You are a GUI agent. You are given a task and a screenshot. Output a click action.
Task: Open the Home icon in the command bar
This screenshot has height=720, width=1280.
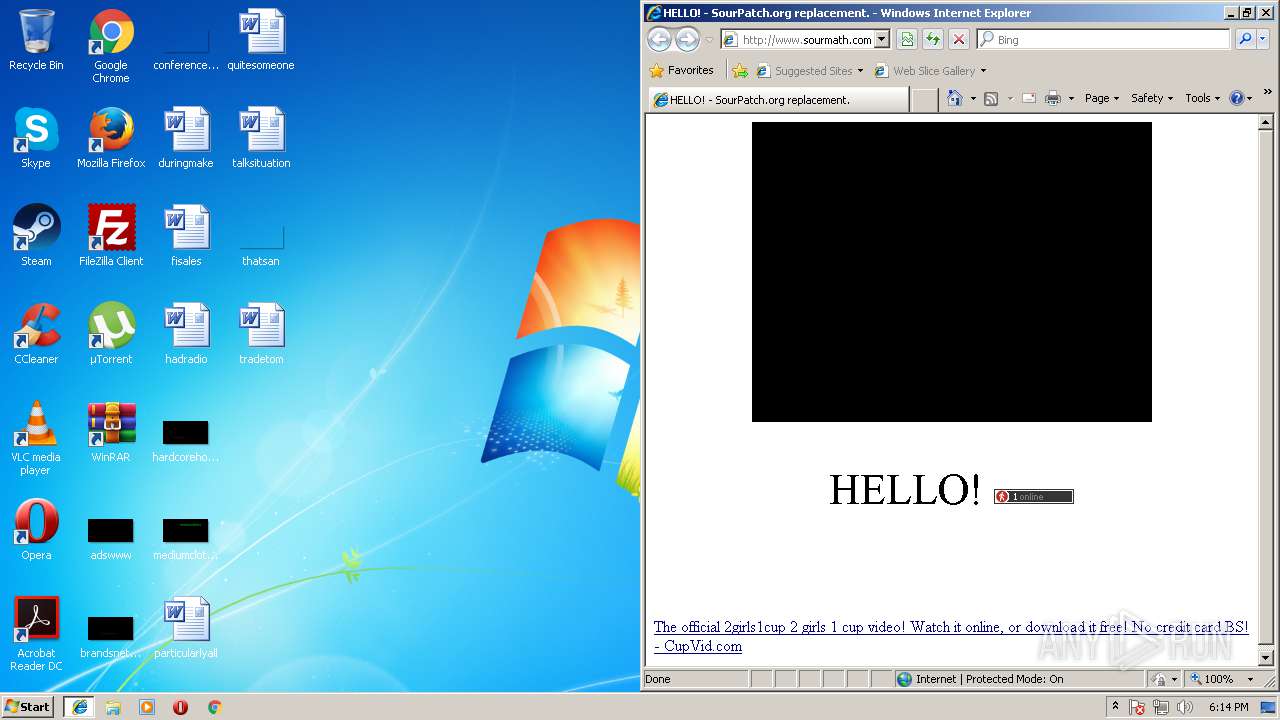tap(955, 98)
